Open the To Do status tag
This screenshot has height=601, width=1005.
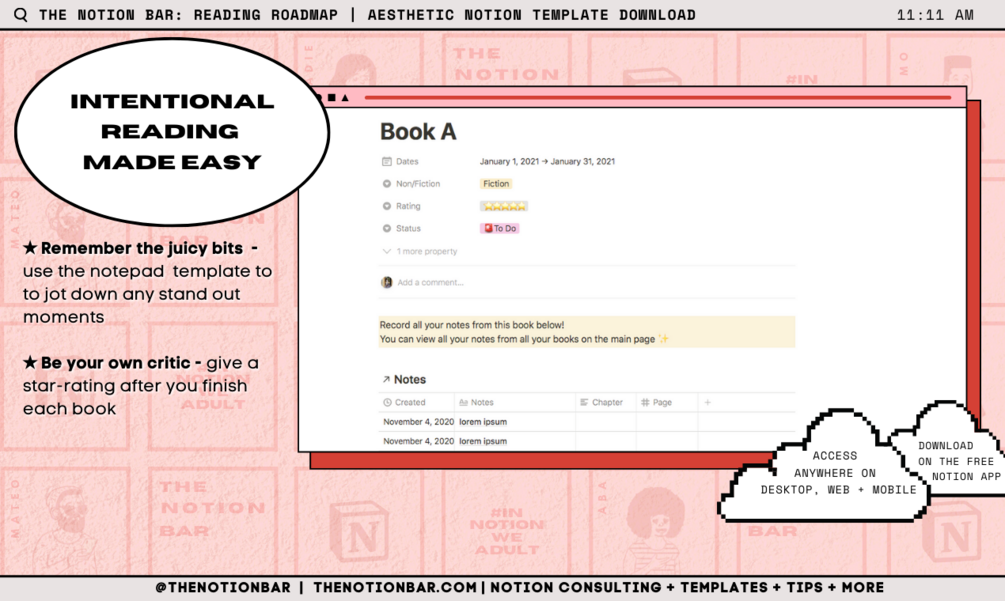[500, 229]
